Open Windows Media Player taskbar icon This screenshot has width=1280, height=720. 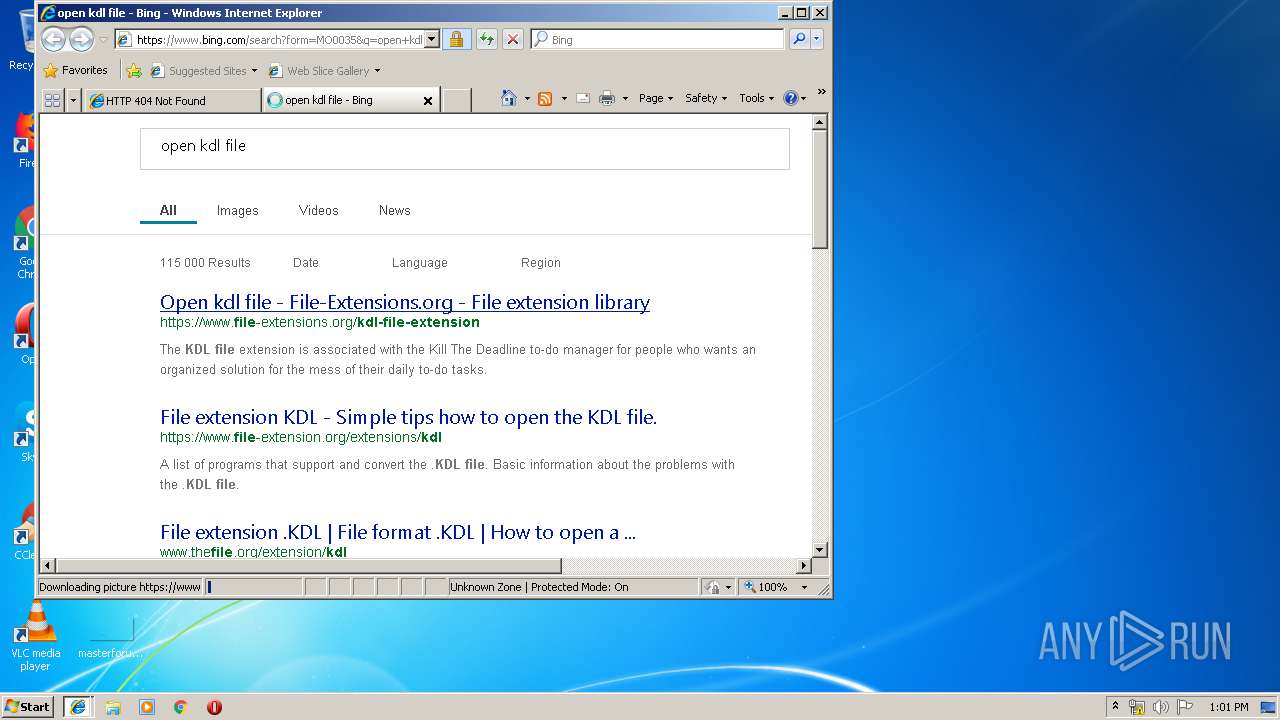point(147,707)
